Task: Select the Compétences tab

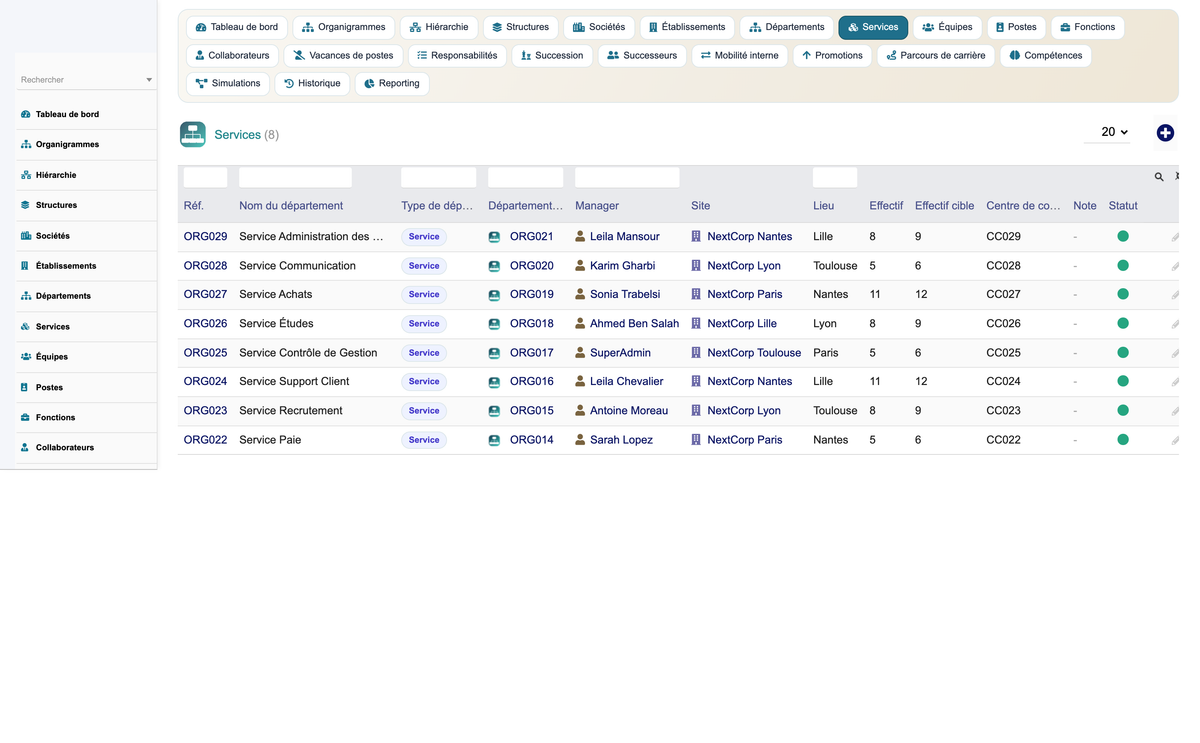Action: pyautogui.click(x=1045, y=55)
